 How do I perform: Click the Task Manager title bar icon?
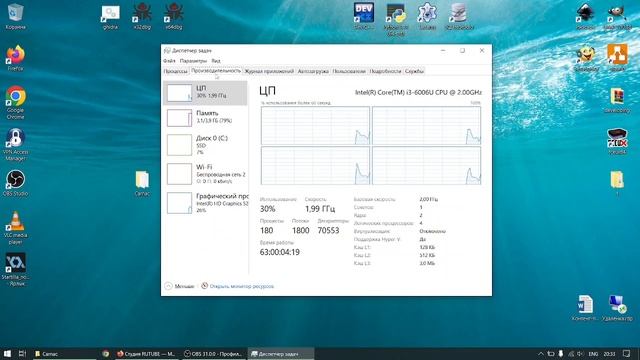coord(167,51)
